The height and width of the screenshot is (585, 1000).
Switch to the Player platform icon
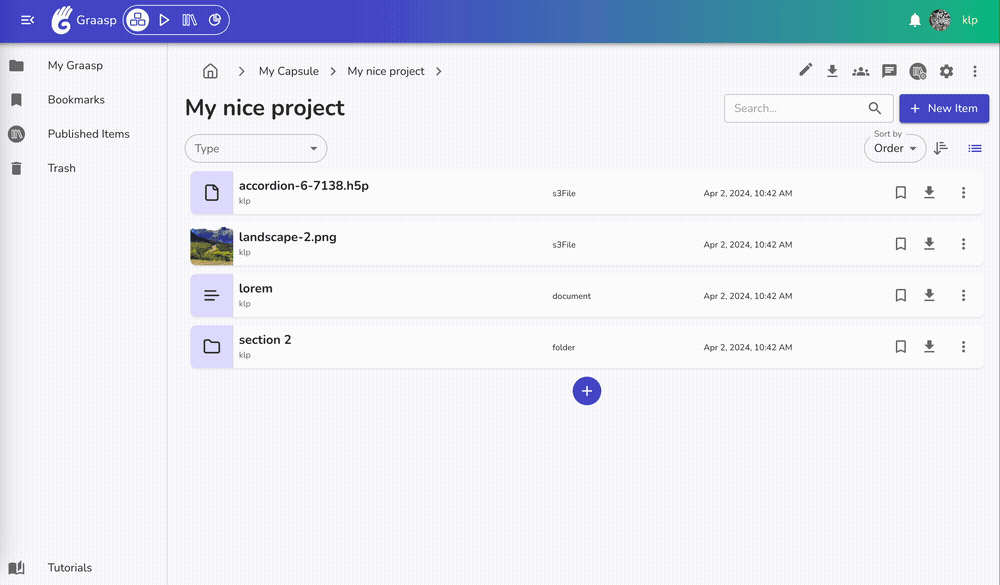(164, 20)
